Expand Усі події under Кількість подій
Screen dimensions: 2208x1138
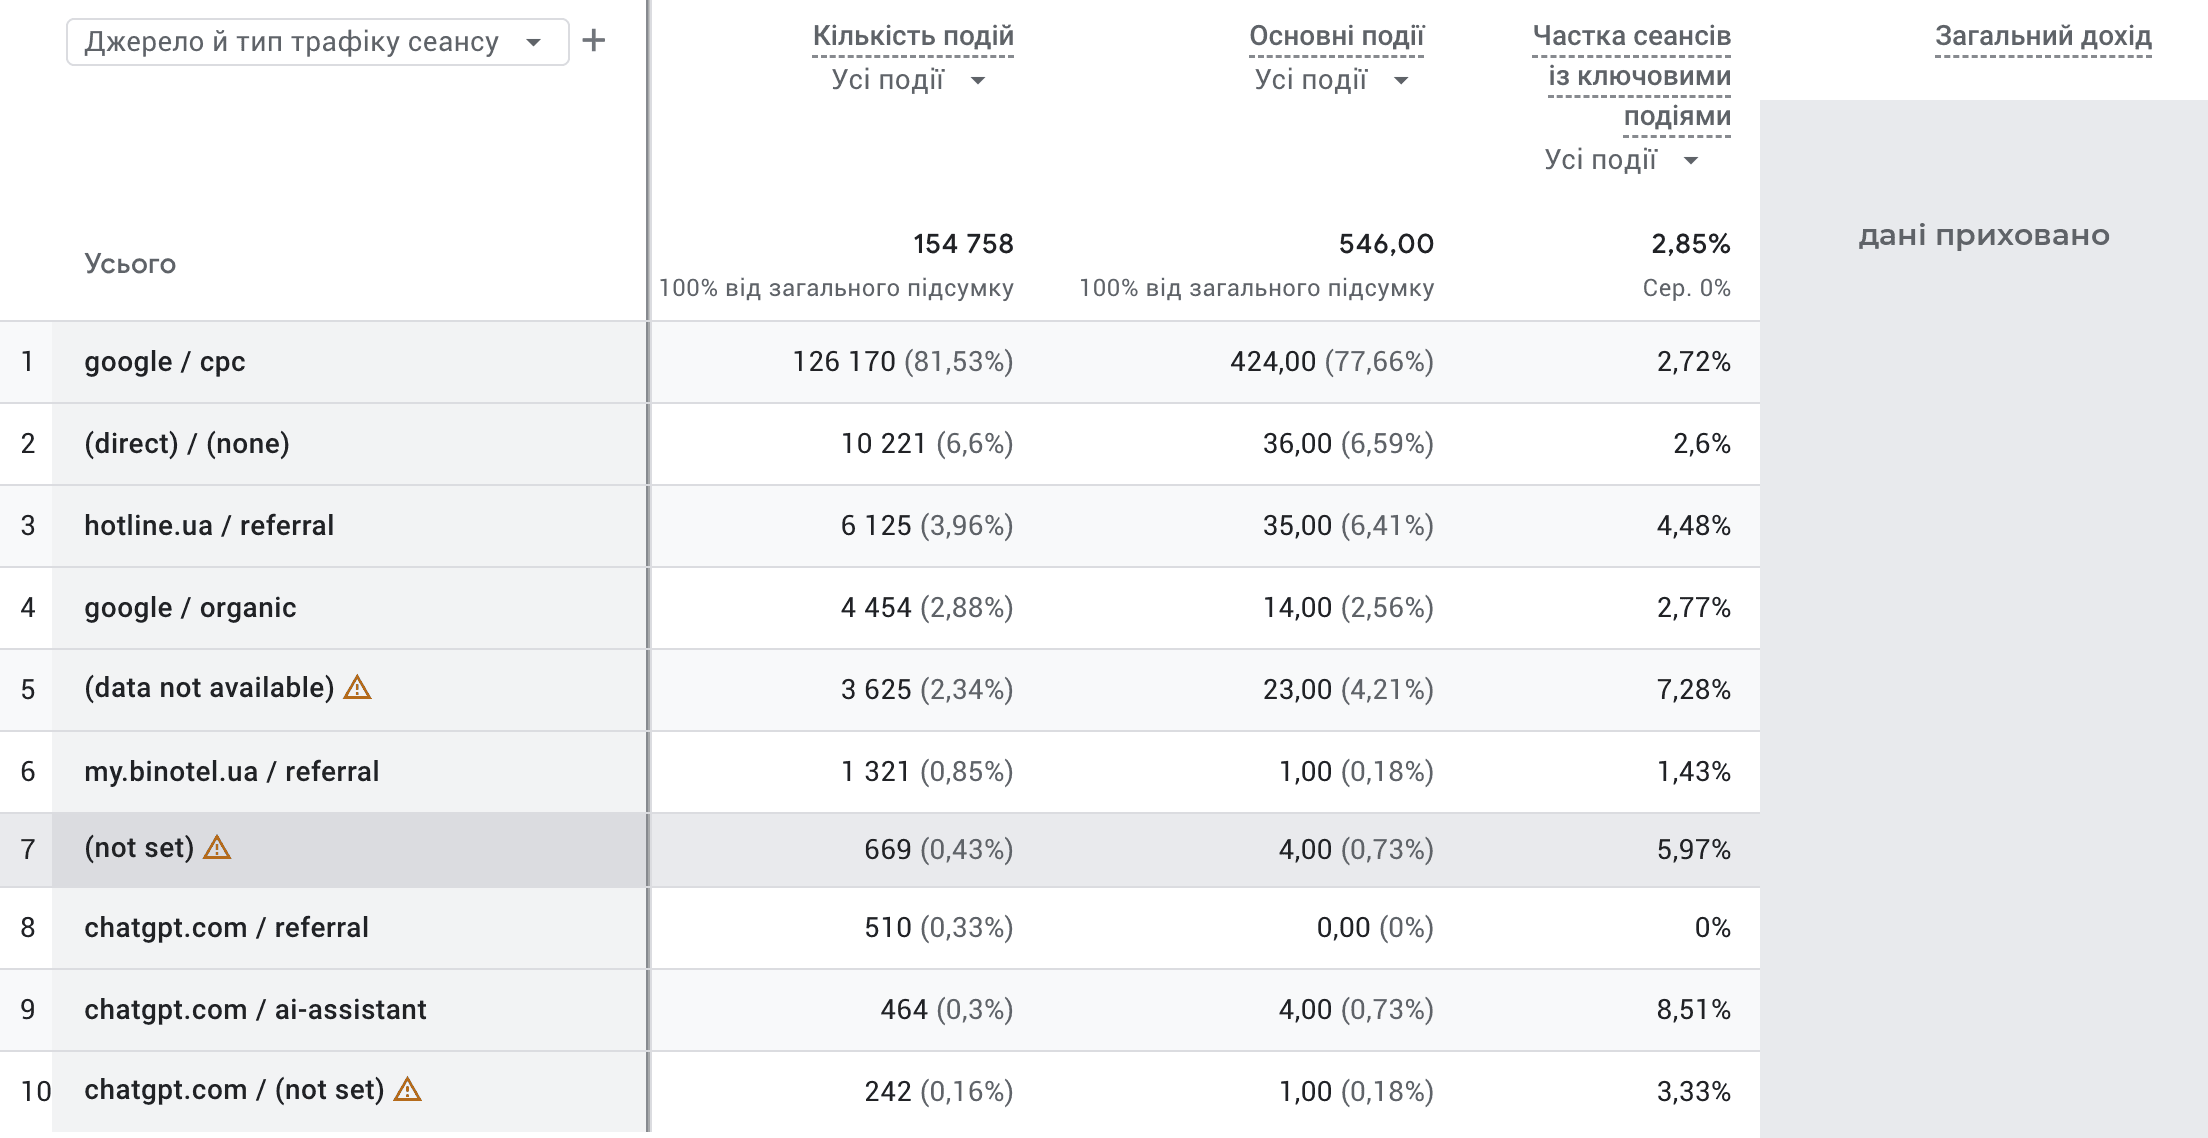tap(908, 80)
